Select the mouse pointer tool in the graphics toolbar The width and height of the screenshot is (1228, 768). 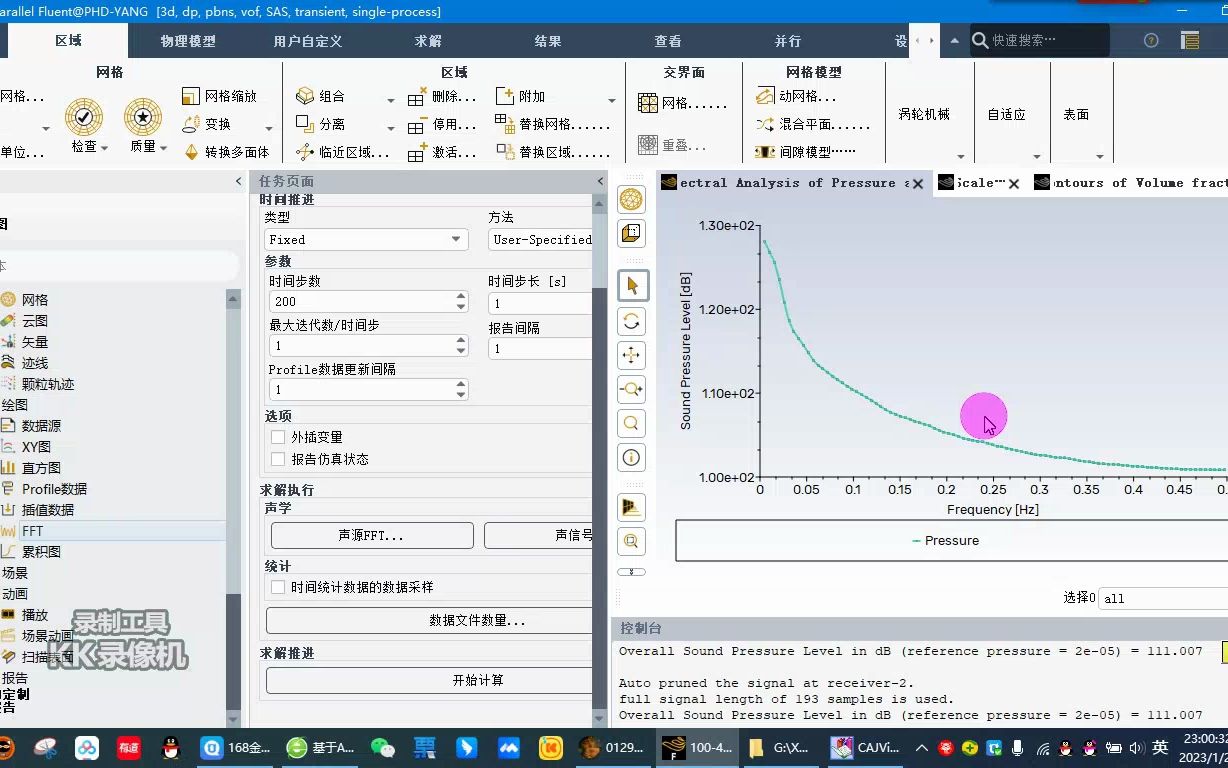tap(631, 285)
